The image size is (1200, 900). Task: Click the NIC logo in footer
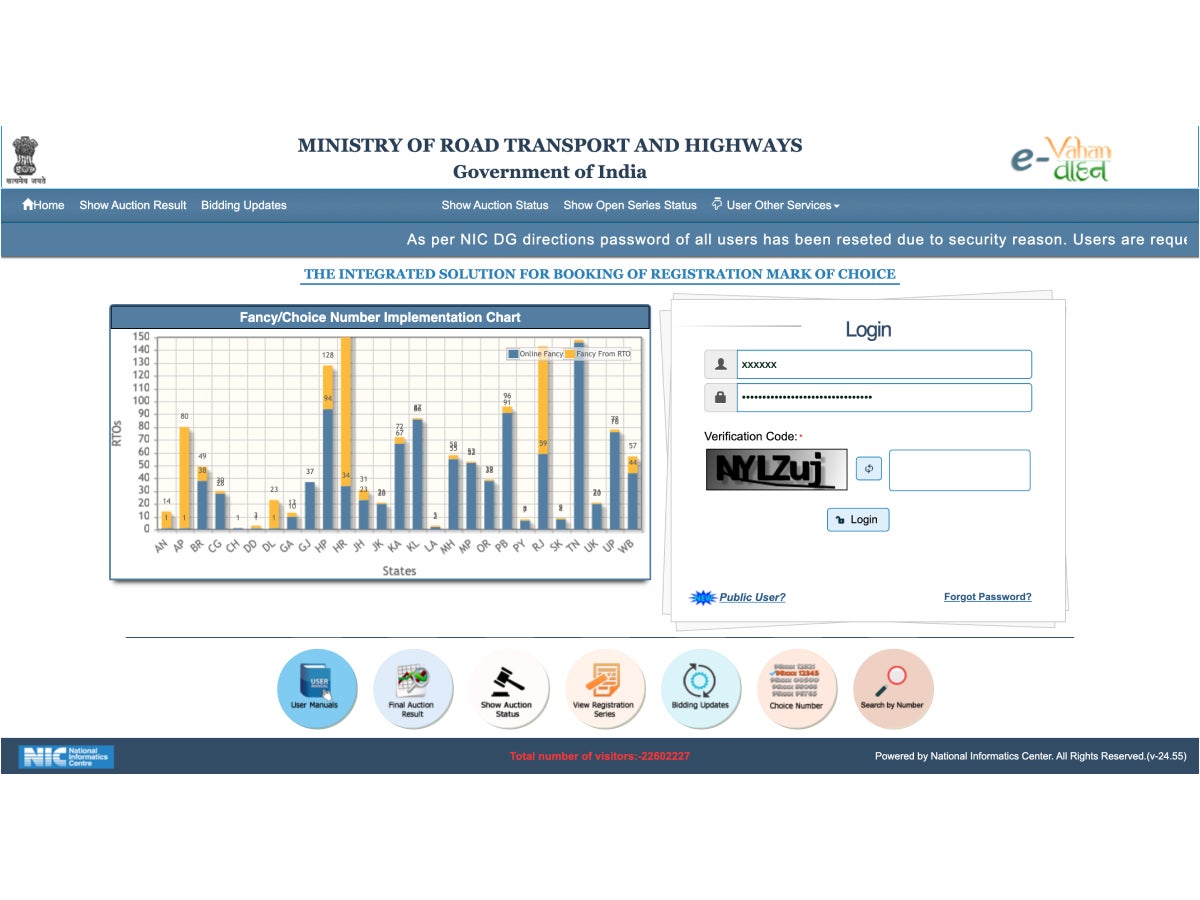pos(66,757)
